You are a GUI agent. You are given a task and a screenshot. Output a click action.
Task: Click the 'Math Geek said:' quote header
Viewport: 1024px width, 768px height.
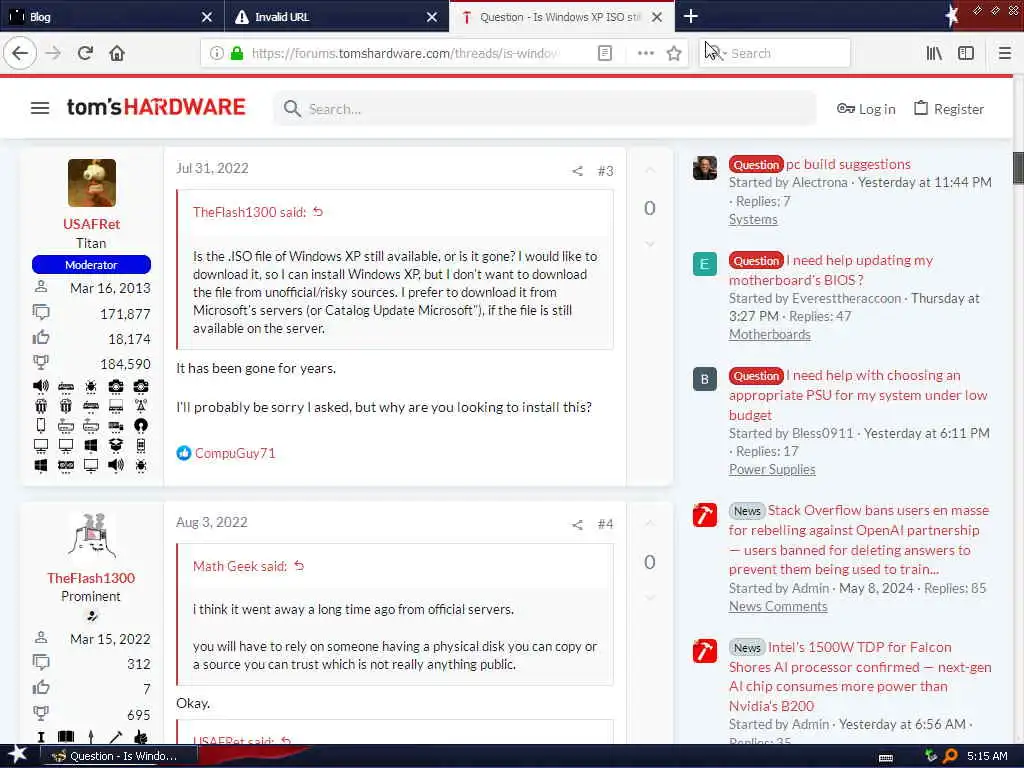coord(240,566)
